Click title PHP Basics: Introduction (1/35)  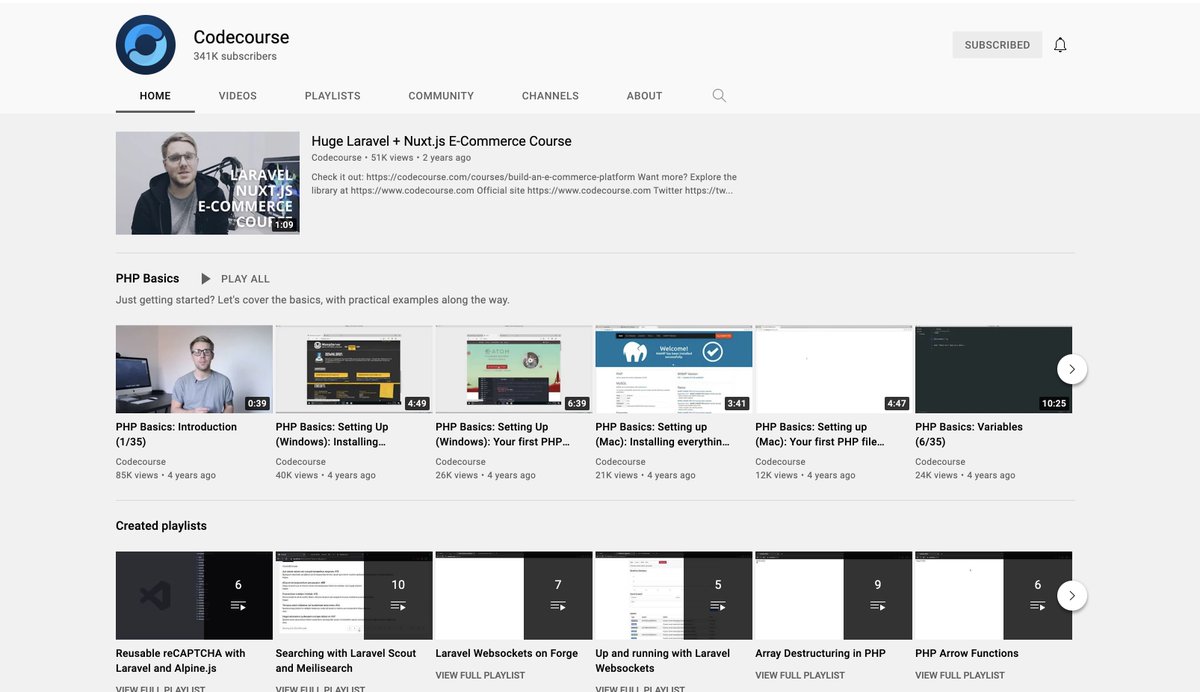(x=176, y=434)
